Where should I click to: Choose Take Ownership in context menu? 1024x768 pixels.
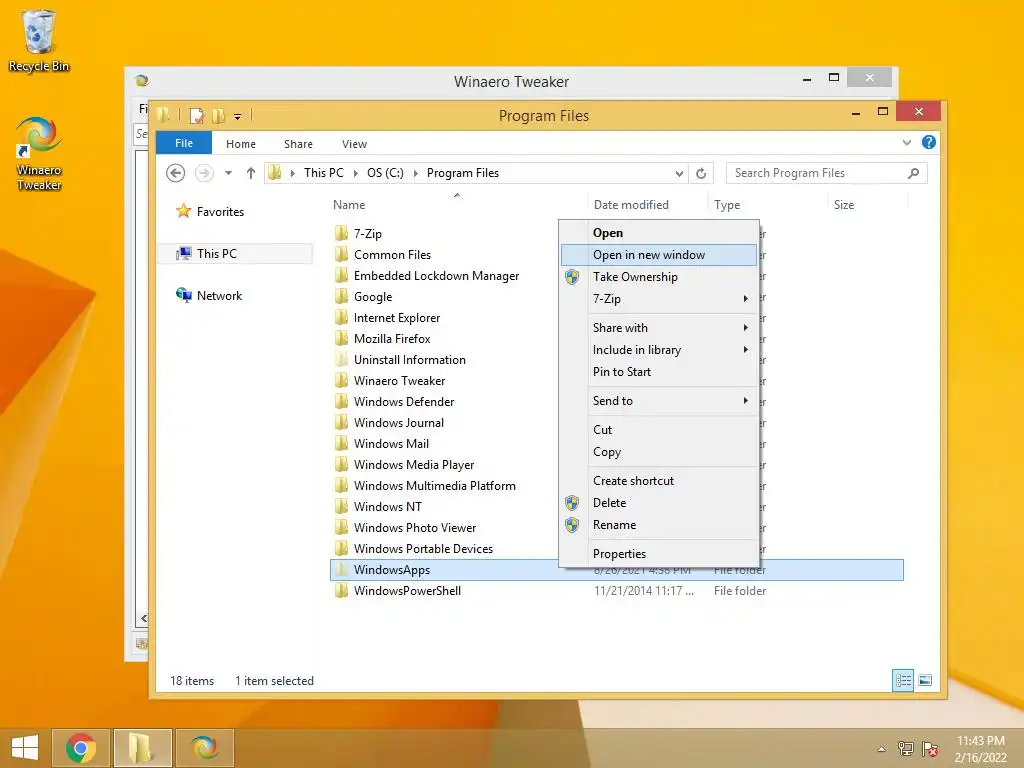pyautogui.click(x=659, y=277)
